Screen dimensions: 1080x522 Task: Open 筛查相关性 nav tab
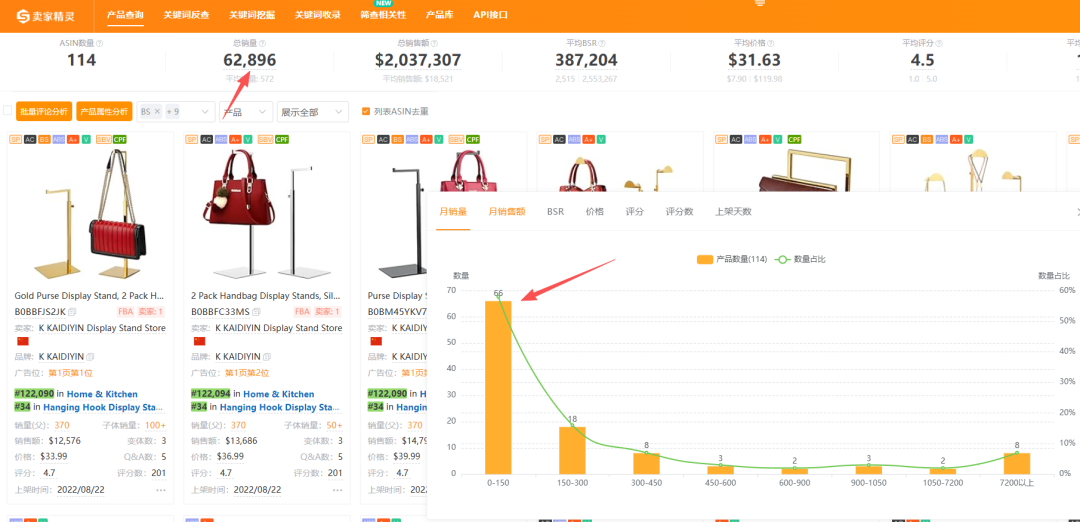(x=383, y=14)
